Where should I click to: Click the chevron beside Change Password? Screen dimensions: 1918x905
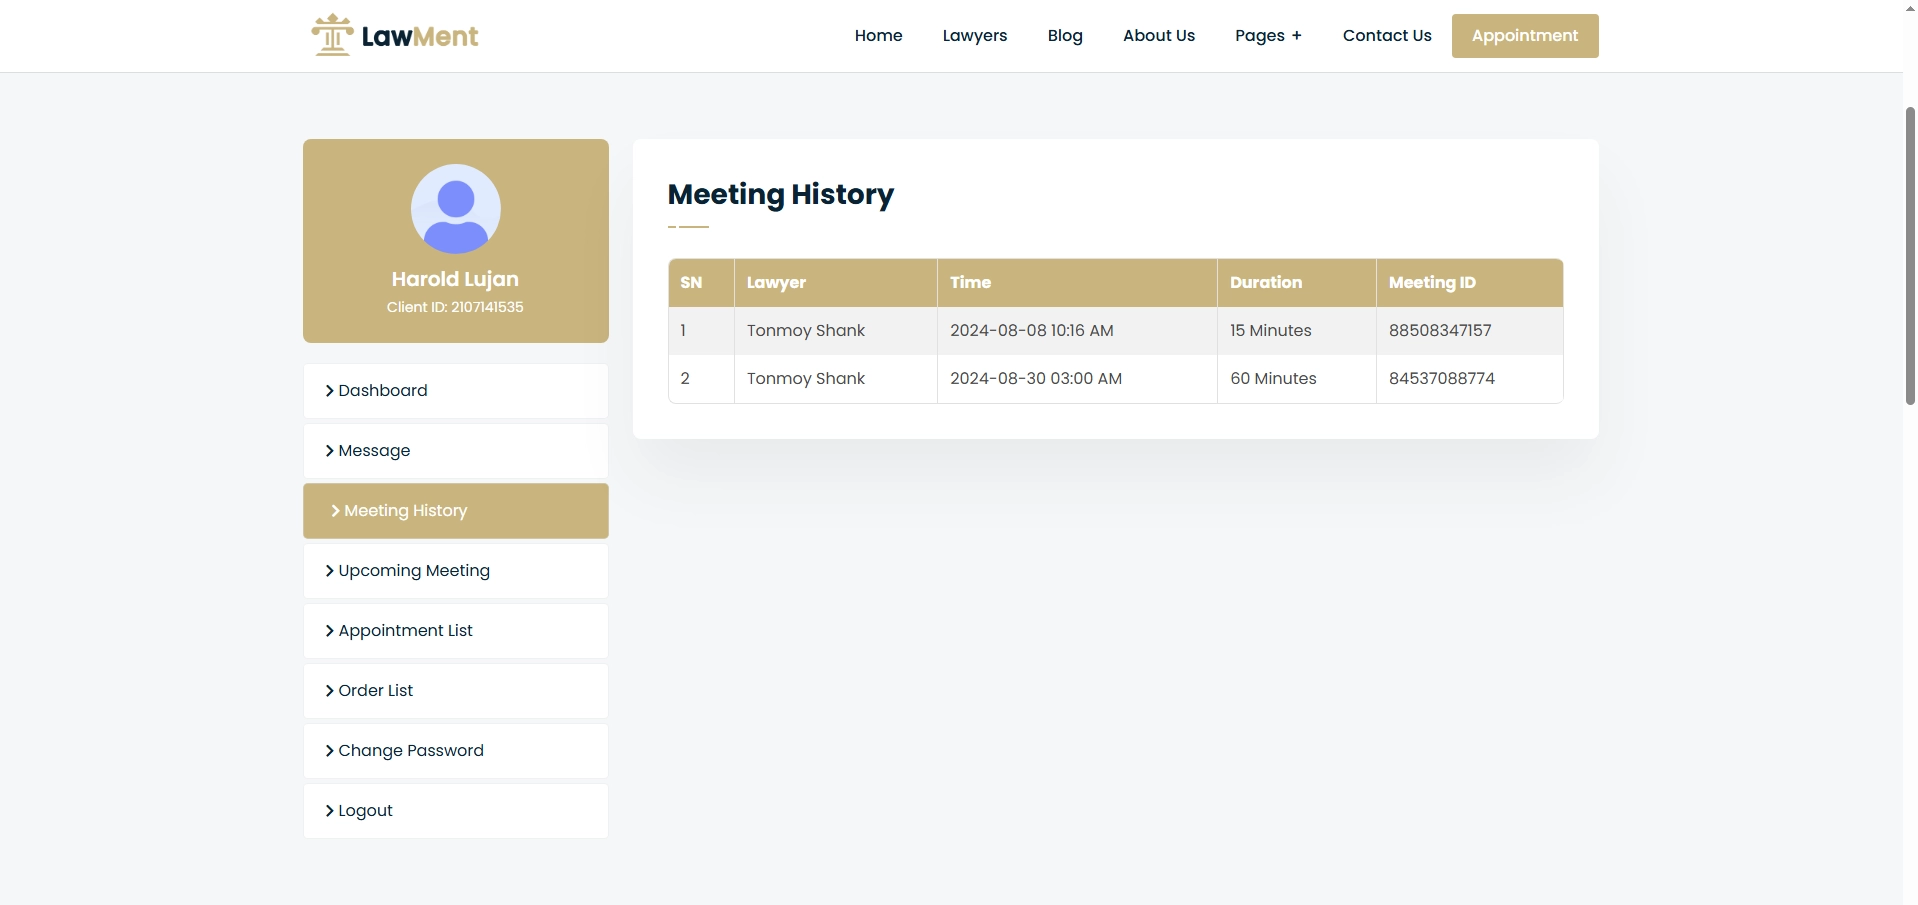click(329, 751)
